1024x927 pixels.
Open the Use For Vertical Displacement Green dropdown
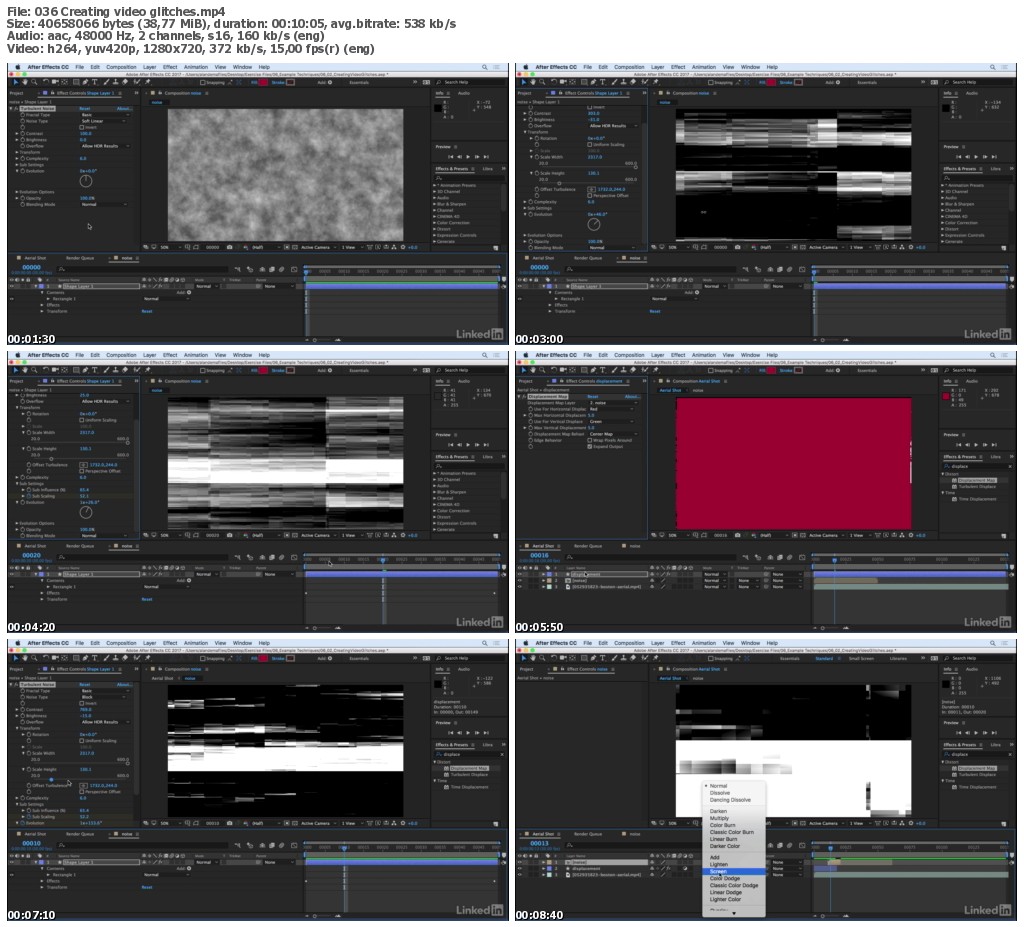(x=613, y=422)
